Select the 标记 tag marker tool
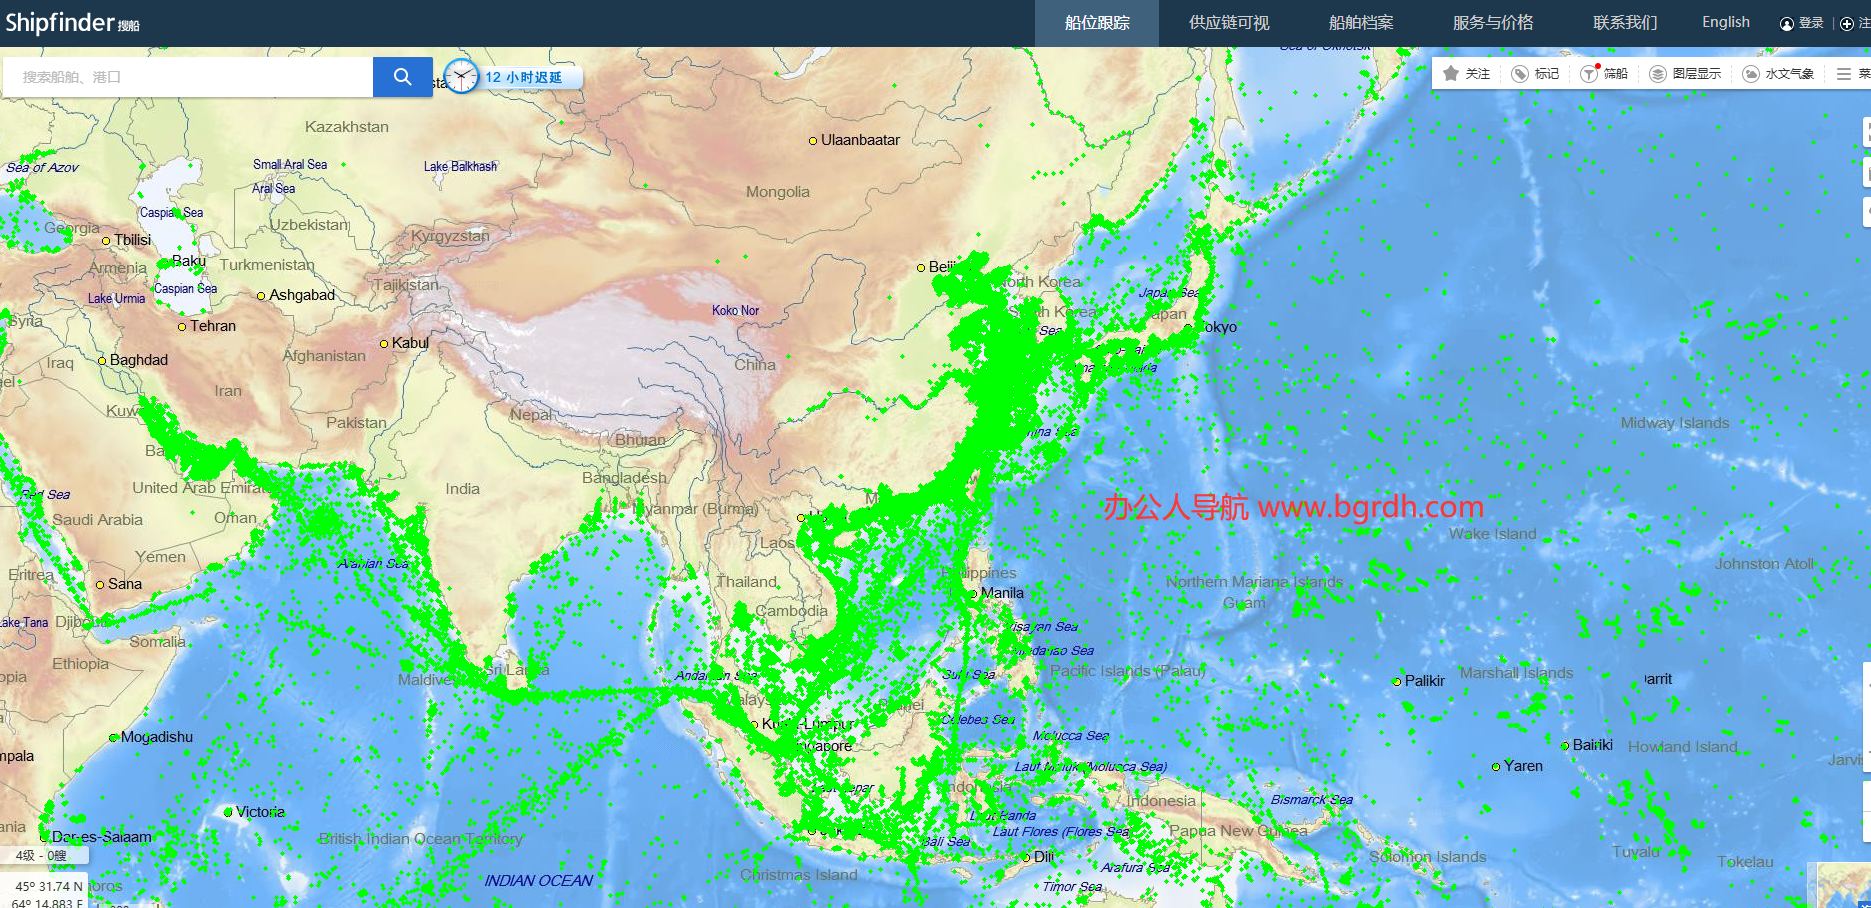This screenshot has height=908, width=1871. click(x=1520, y=74)
